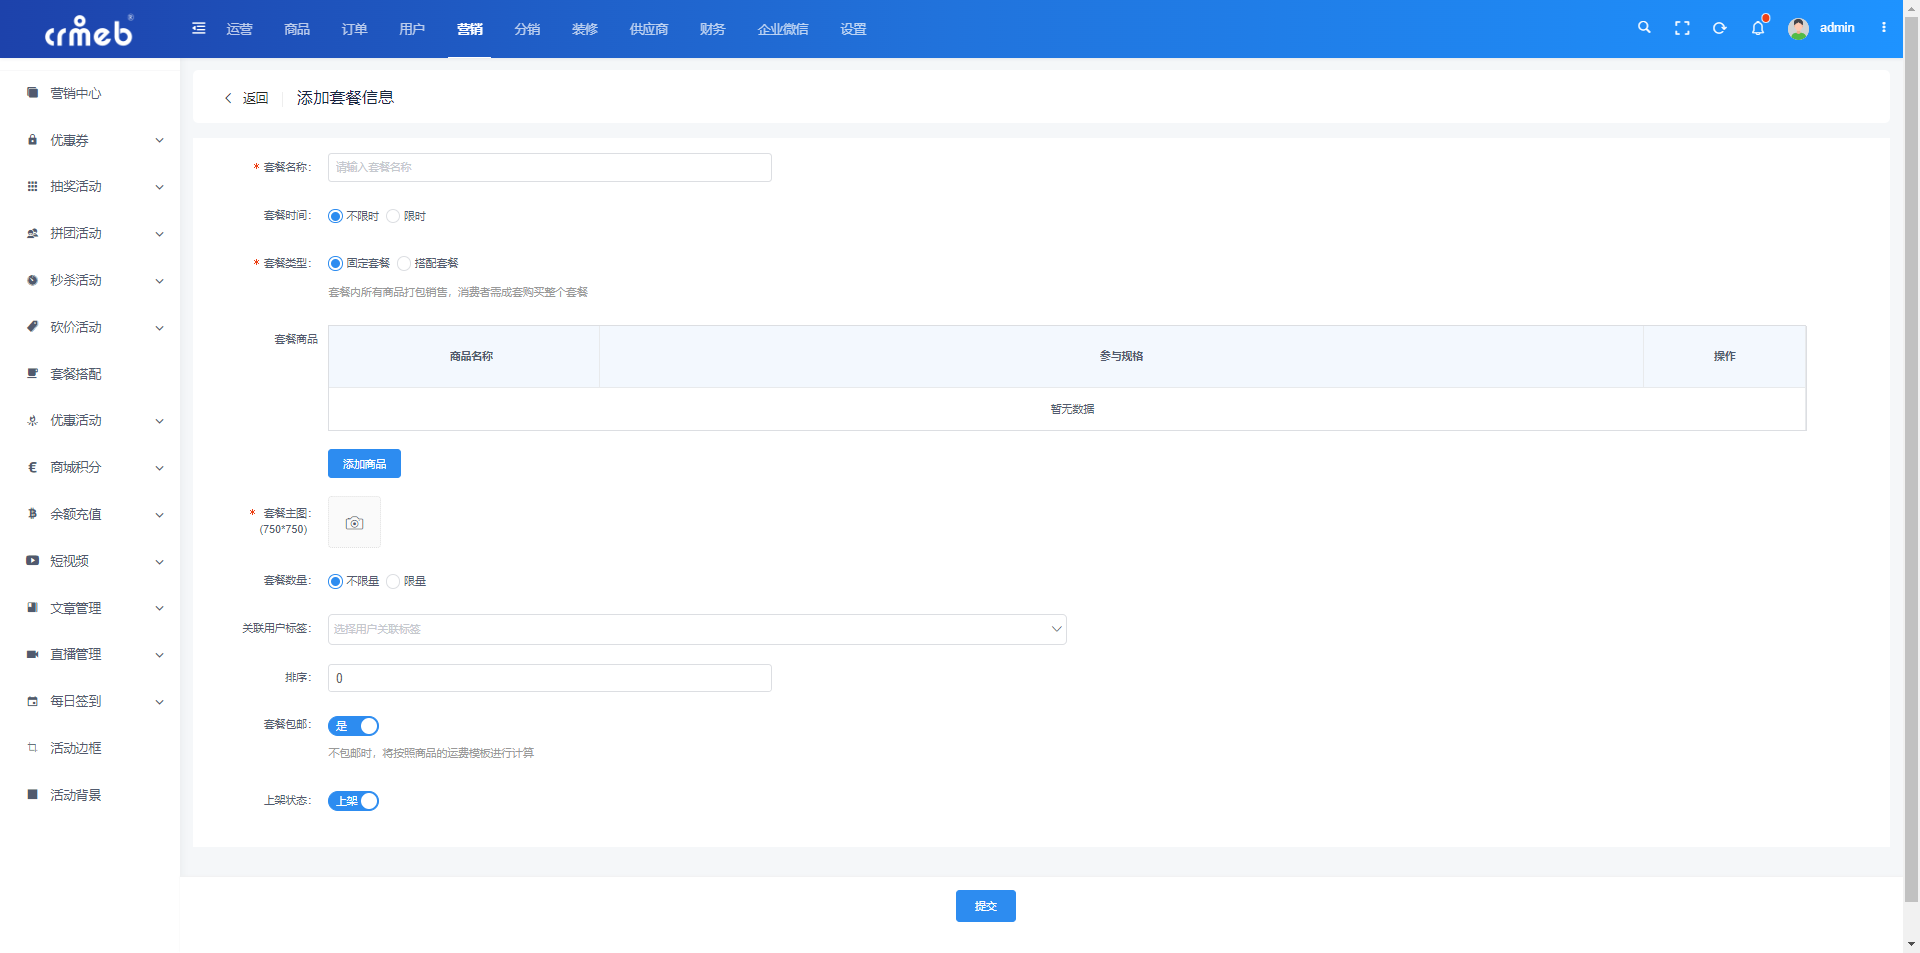Collapse sidebar with the menu fold icon
This screenshot has width=1920, height=953.
coord(199,28)
